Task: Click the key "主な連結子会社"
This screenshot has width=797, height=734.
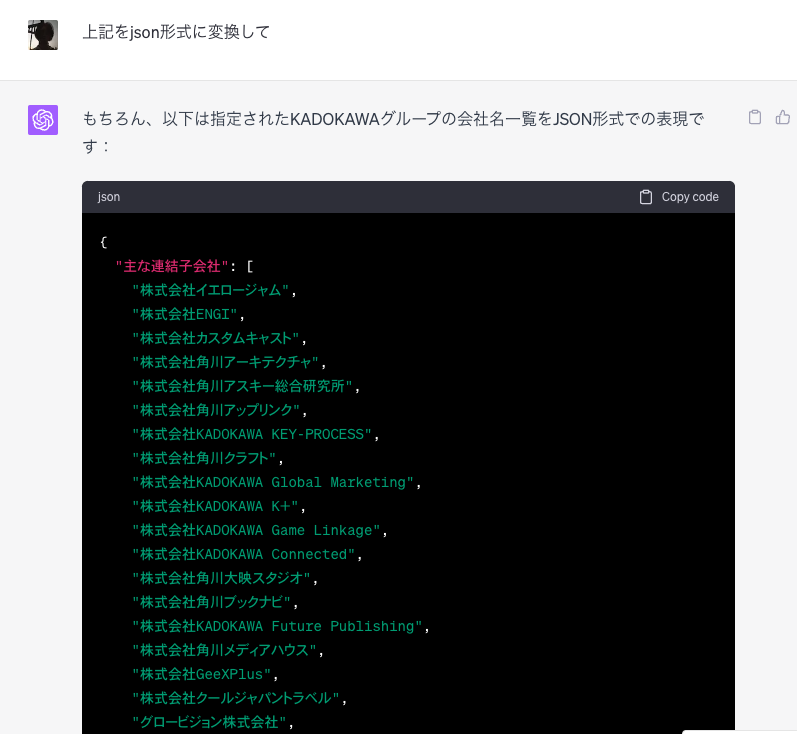Action: pos(172,266)
